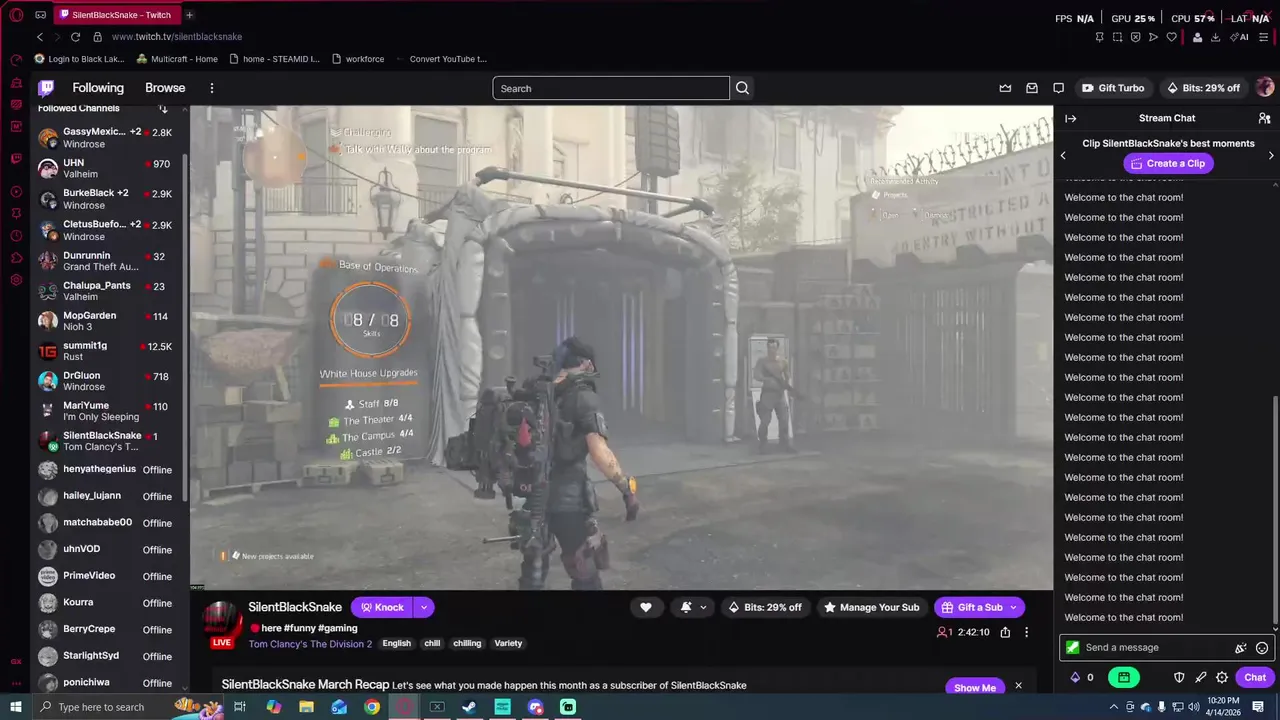Image resolution: width=1280 pixels, height=720 pixels.
Task: Open the emote picker smiley
Action: tap(1262, 648)
